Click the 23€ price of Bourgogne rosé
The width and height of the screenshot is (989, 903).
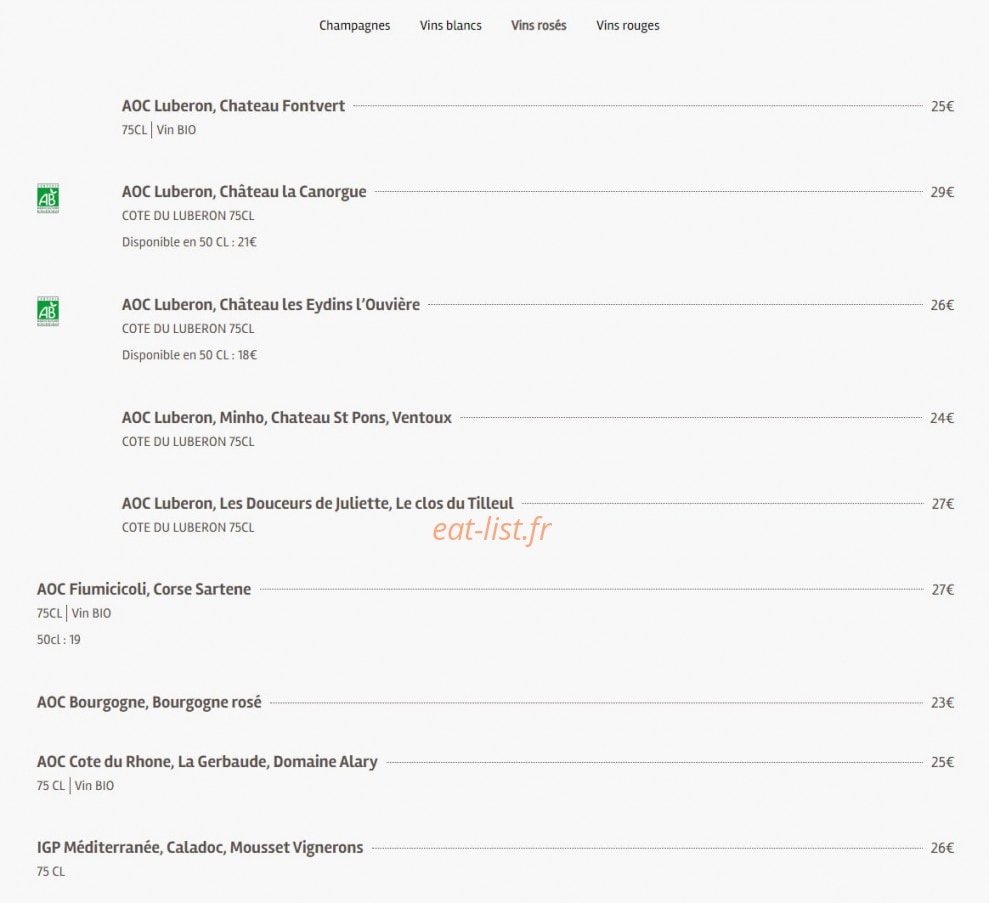tap(942, 703)
